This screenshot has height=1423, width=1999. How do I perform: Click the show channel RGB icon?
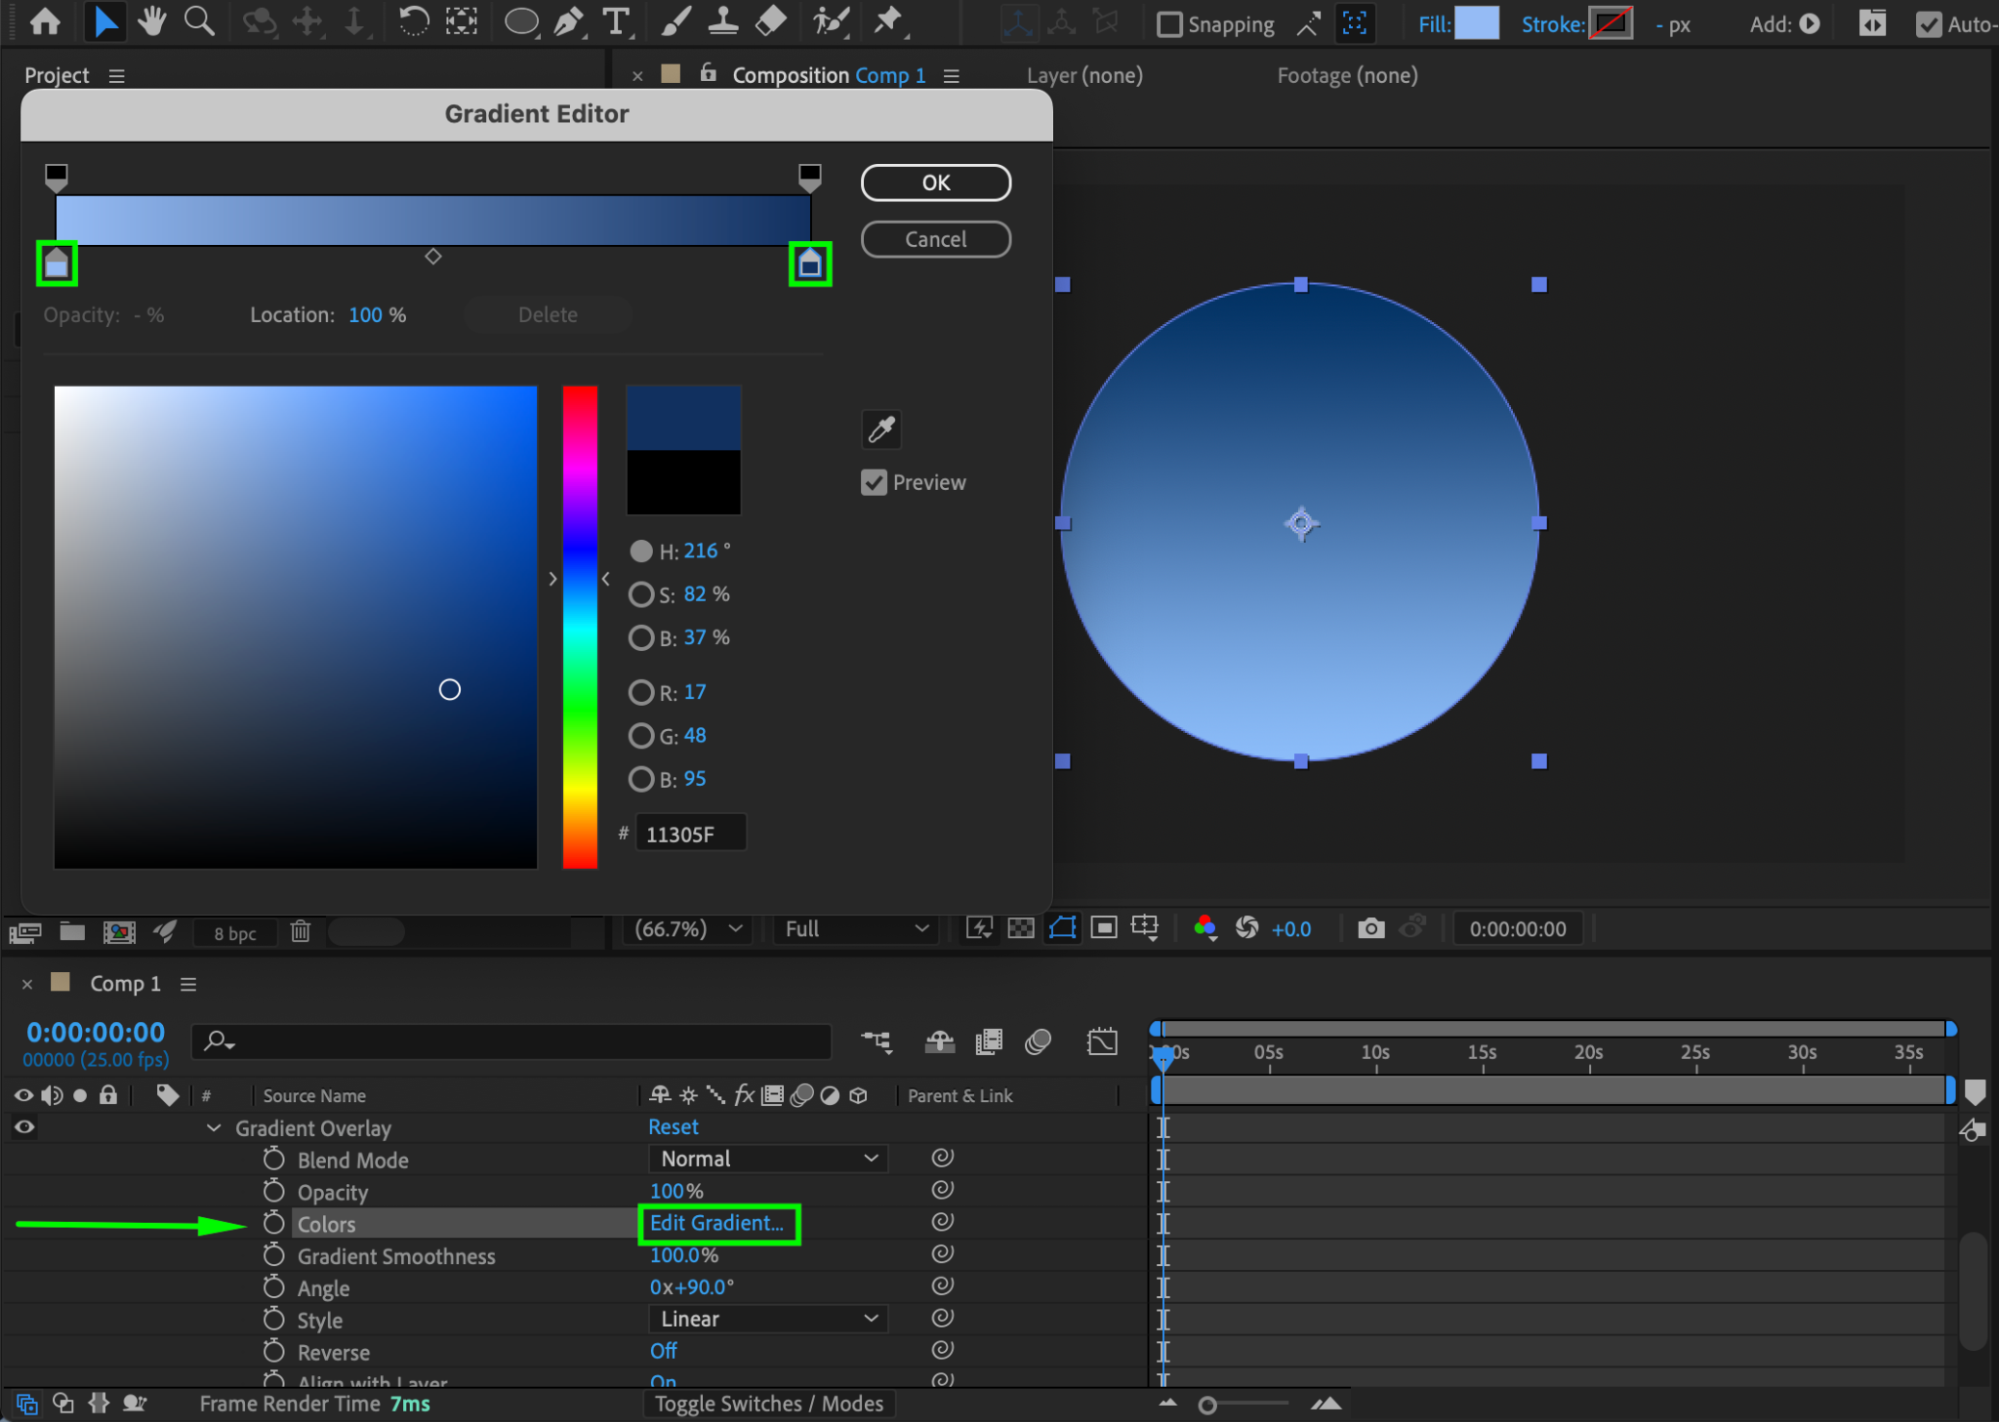(1205, 929)
